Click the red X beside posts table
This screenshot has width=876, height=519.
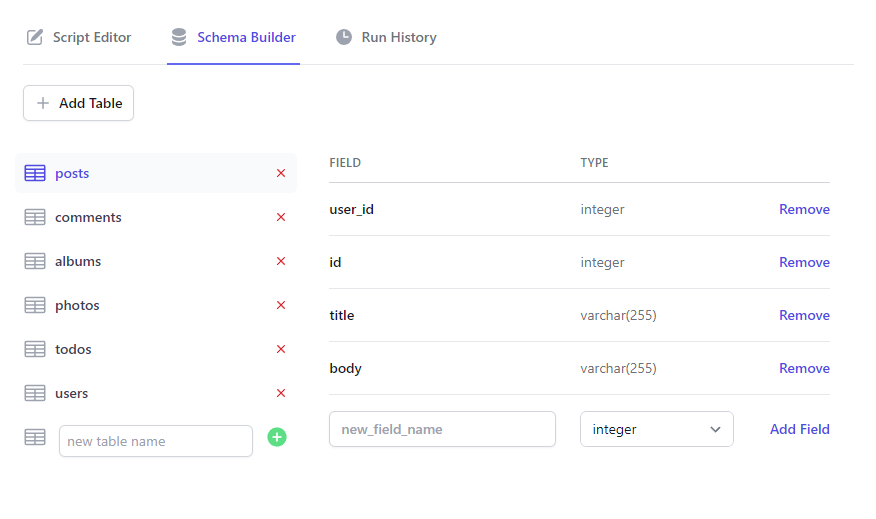pos(281,173)
